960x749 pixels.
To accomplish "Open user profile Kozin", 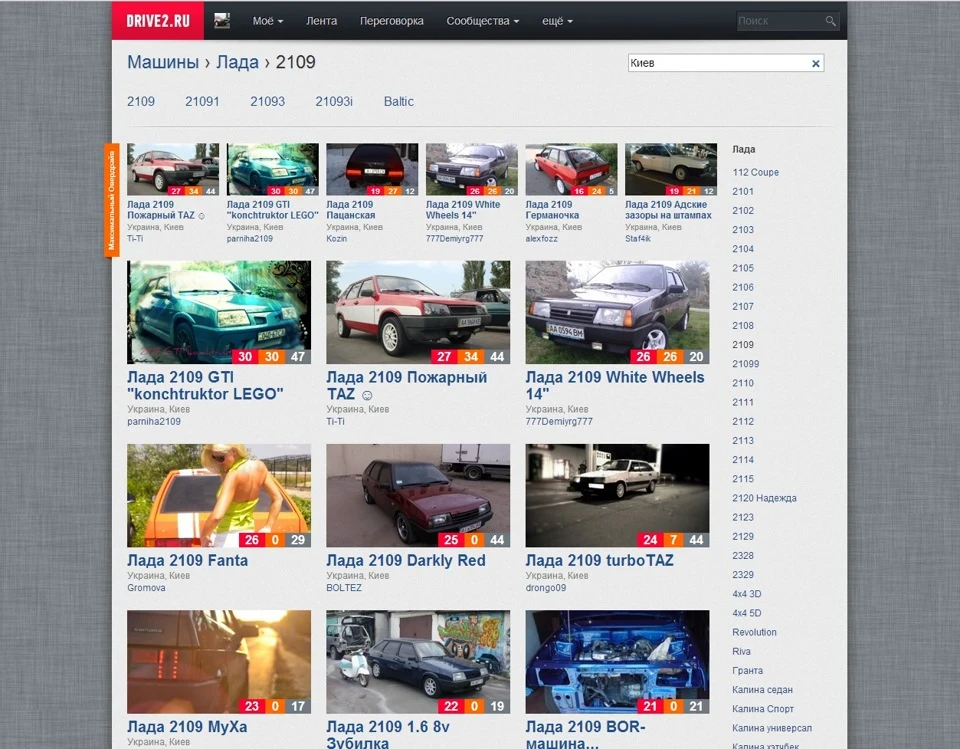I will (x=337, y=239).
